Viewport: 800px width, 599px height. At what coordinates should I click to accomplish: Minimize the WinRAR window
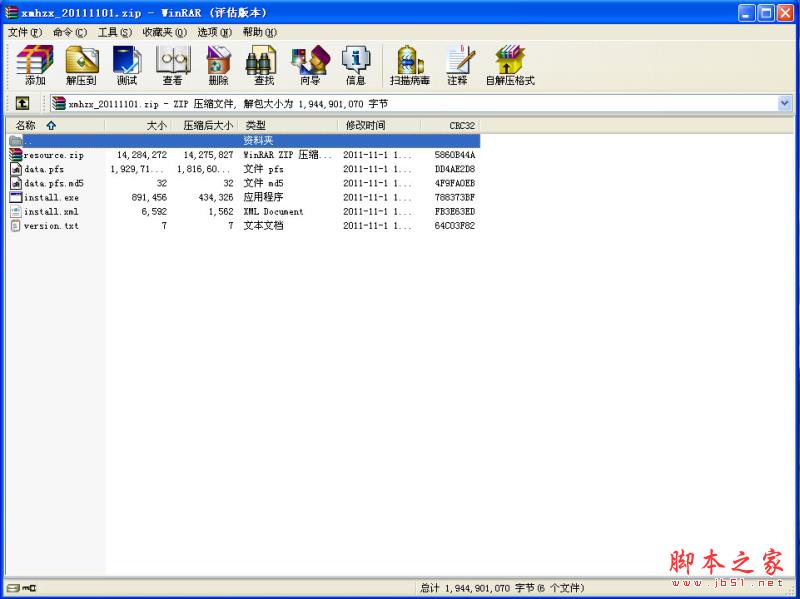[747, 13]
